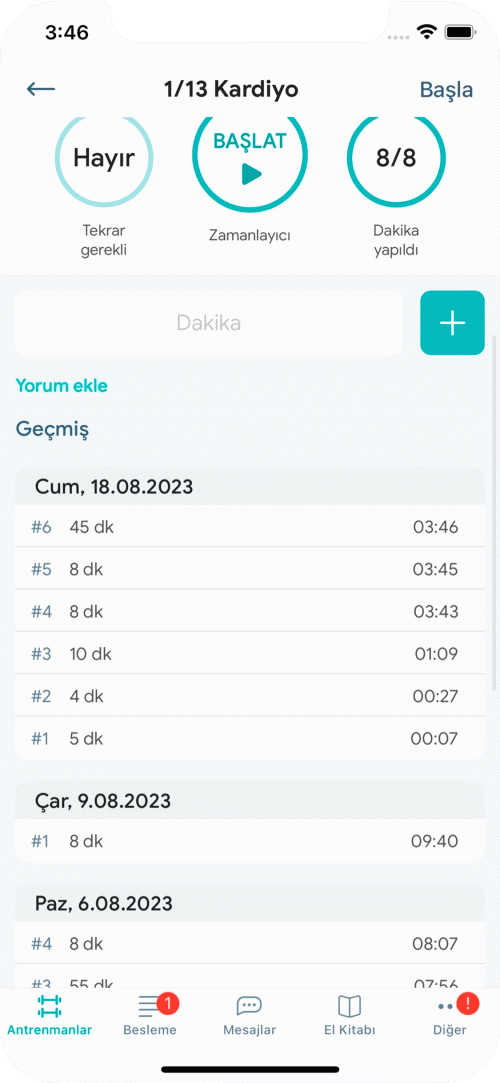Select the Paz, 6.08.2023 history header
The width and height of the screenshot is (500, 1083).
click(250, 903)
